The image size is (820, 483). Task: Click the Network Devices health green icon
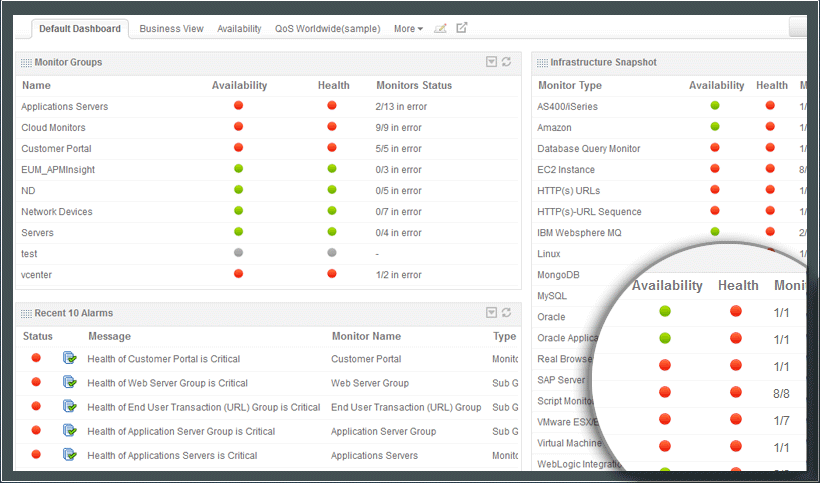click(x=332, y=211)
